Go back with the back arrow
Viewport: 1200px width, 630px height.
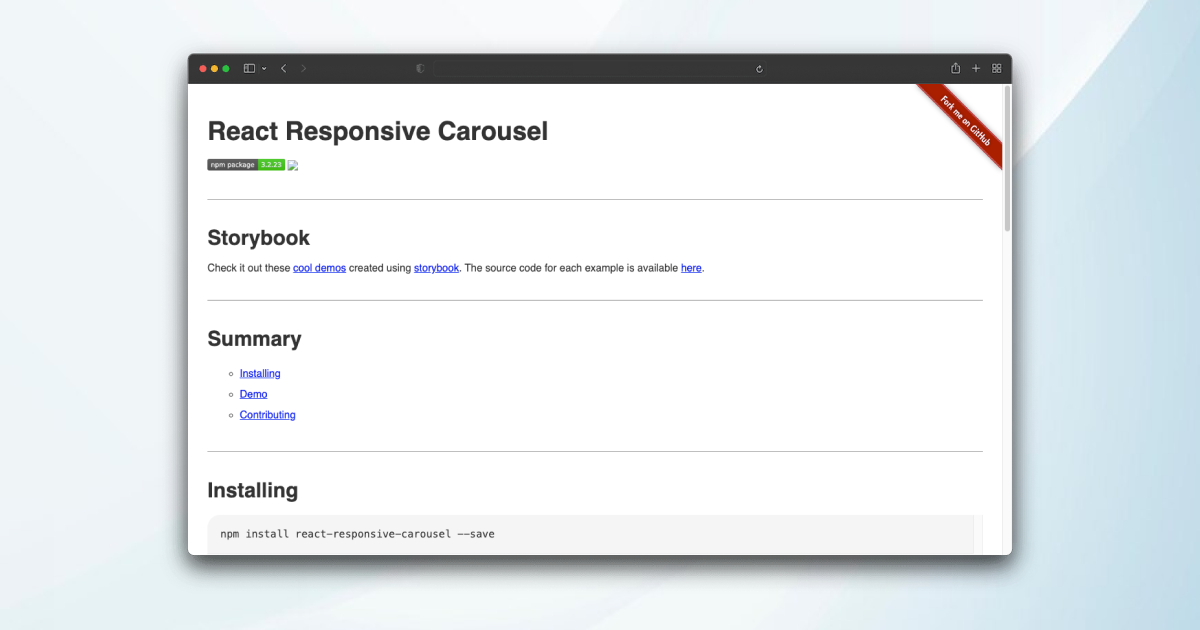tap(284, 68)
